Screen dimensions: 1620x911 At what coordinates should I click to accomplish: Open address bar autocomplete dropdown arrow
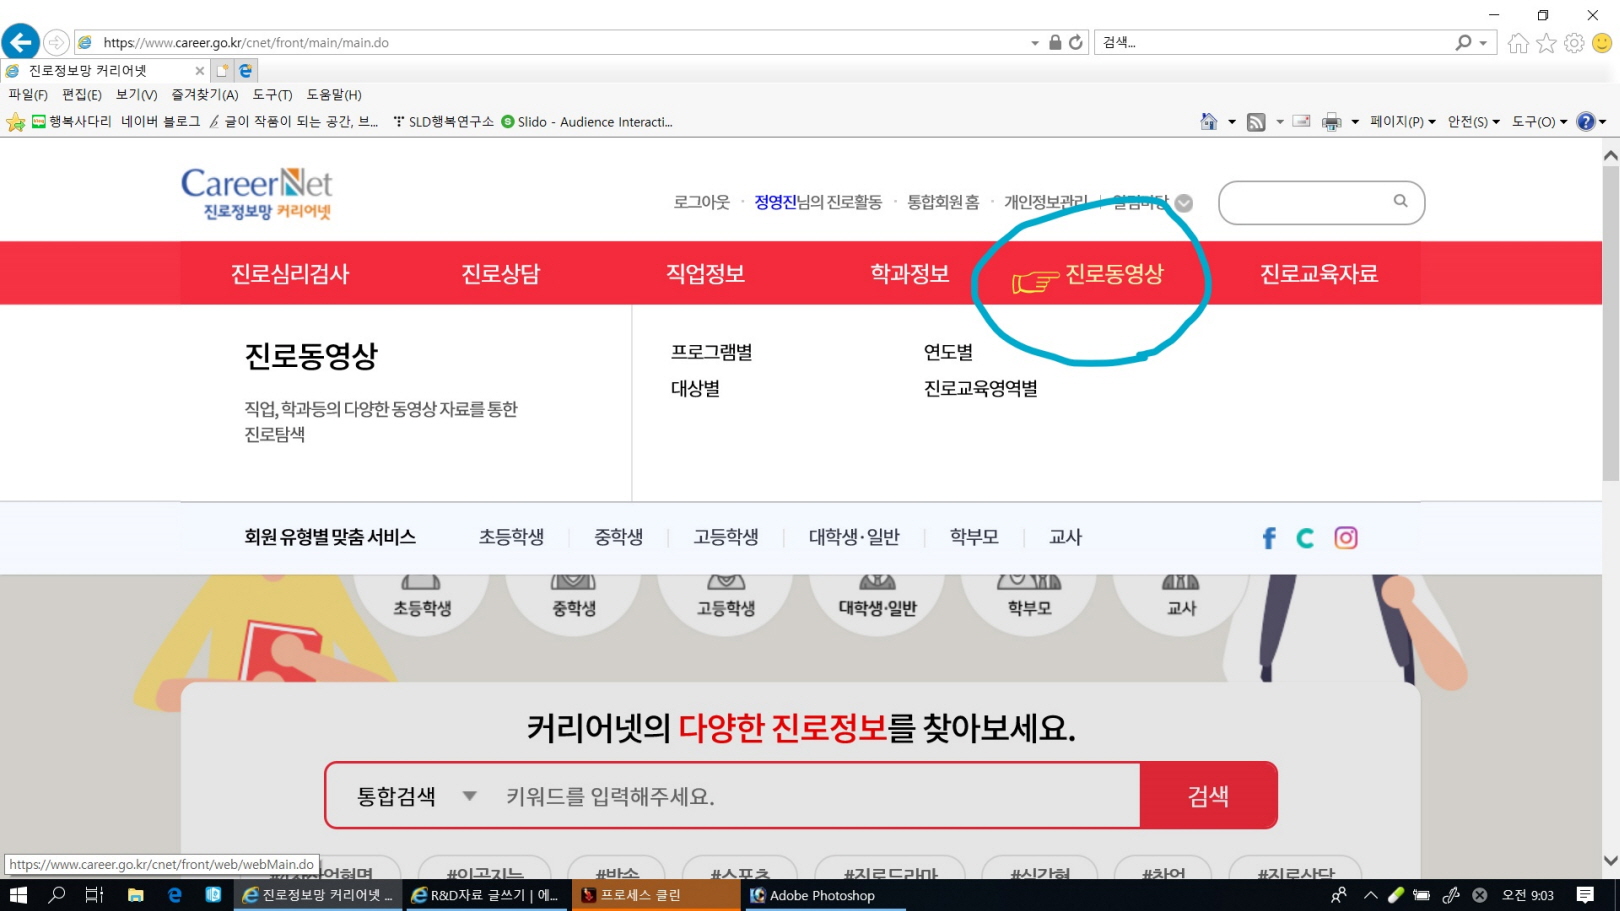1035,43
